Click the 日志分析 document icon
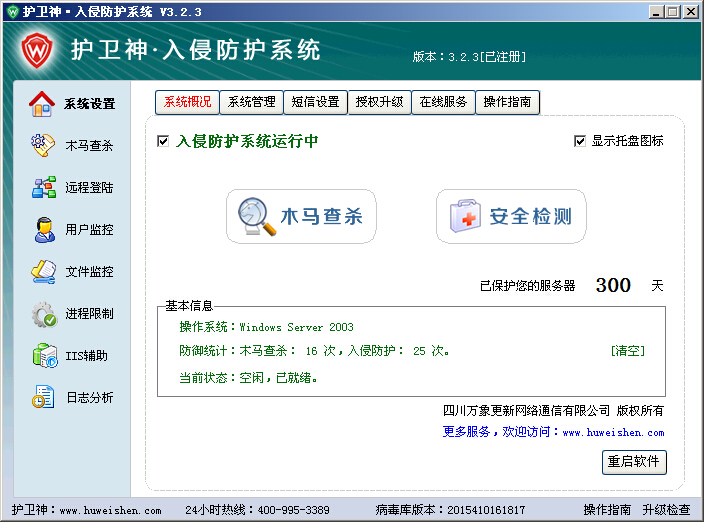The height and width of the screenshot is (522, 704). click(43, 397)
